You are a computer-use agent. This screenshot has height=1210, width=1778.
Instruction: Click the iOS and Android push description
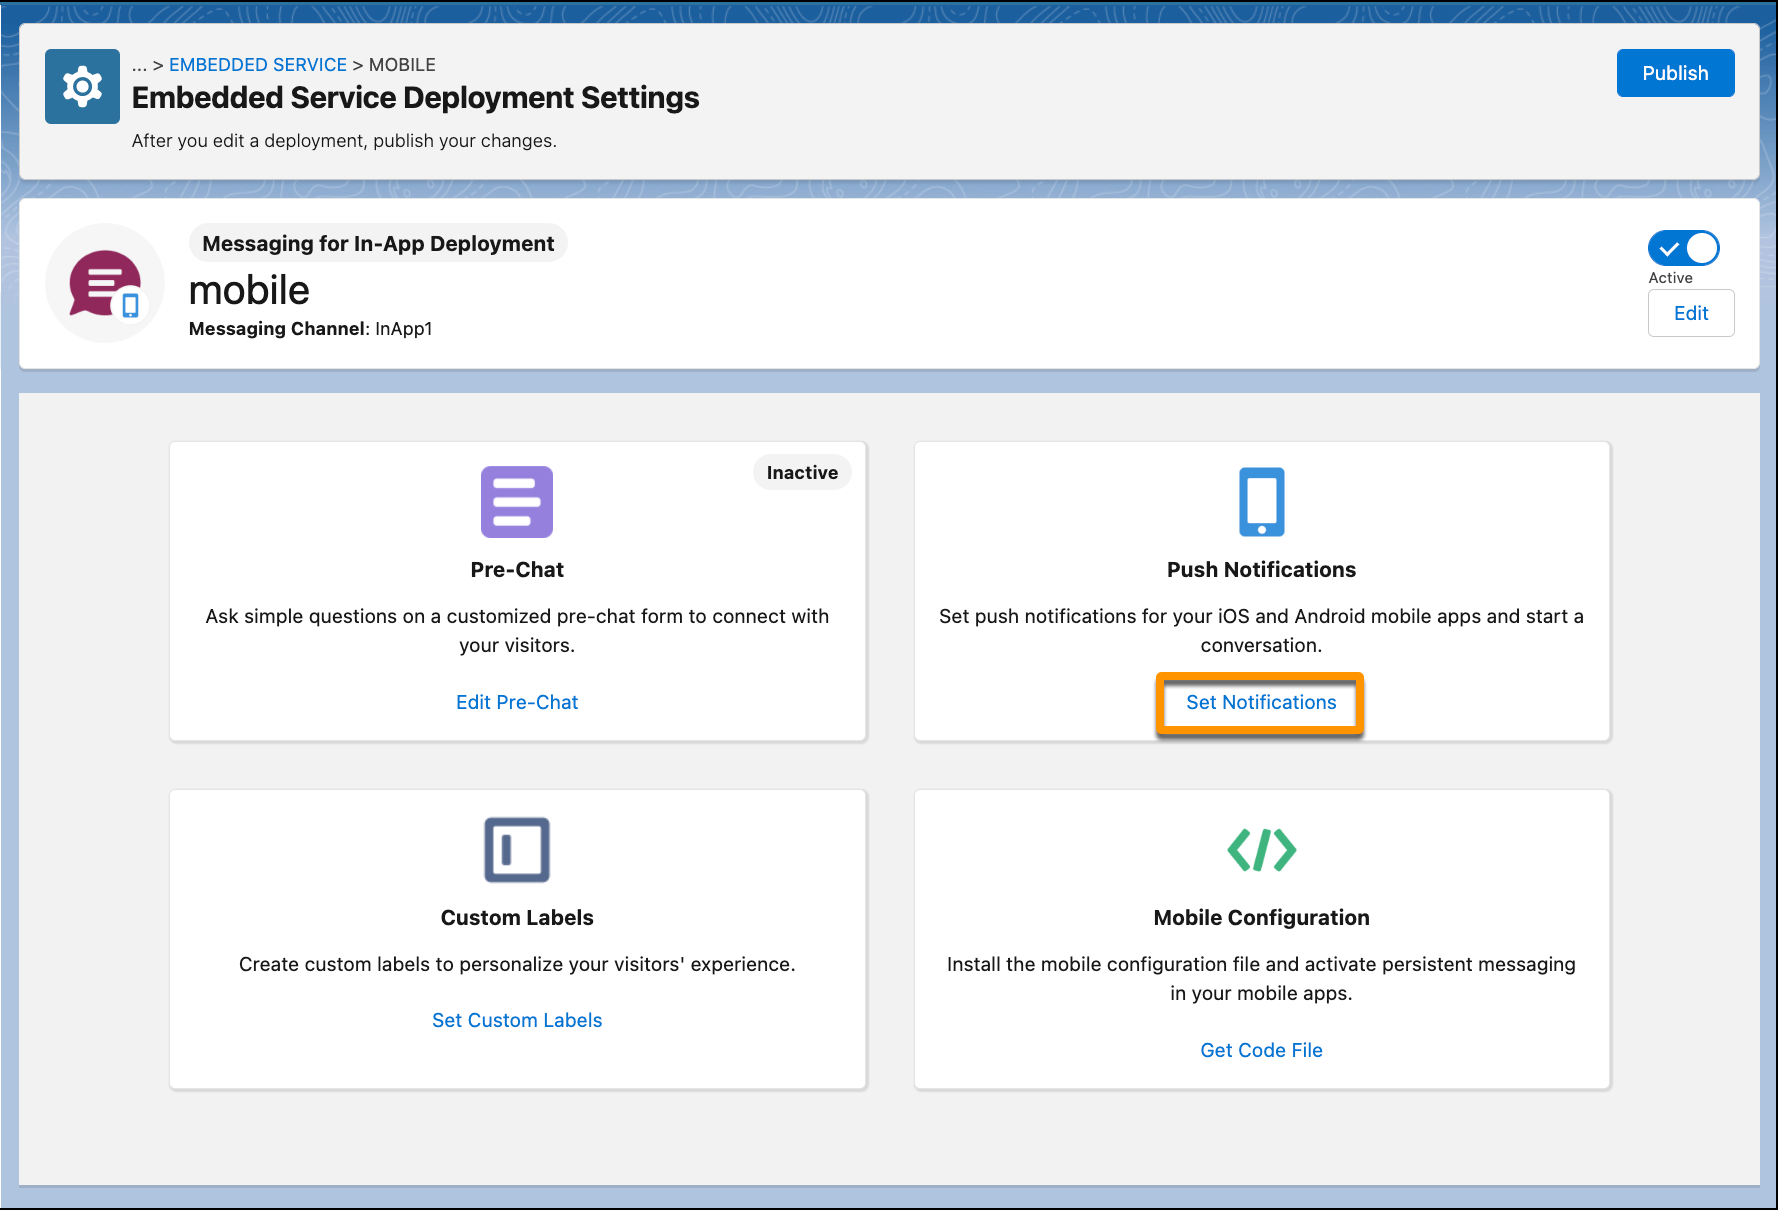coord(1261,631)
